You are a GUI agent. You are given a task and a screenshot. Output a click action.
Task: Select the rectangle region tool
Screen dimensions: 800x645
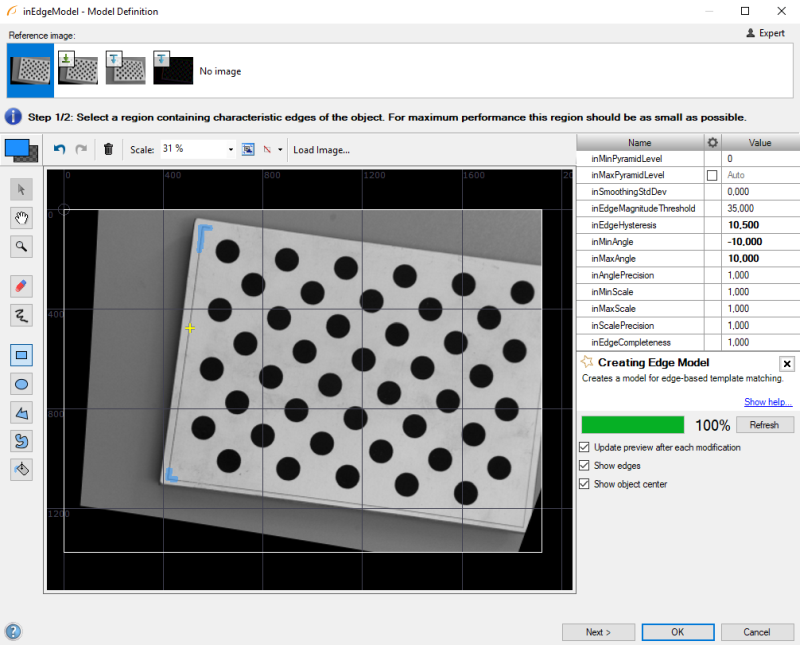22,354
